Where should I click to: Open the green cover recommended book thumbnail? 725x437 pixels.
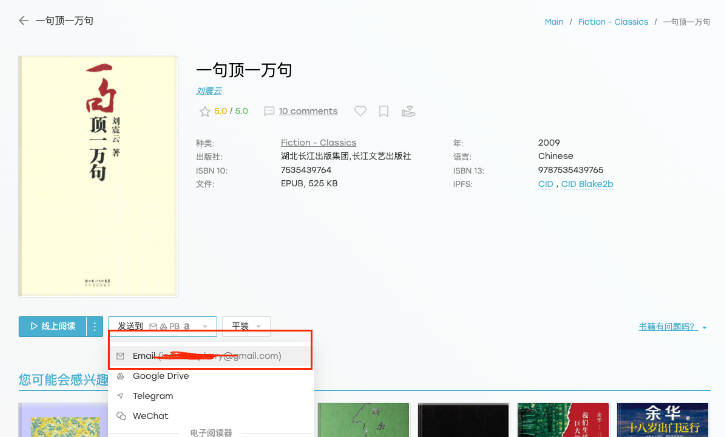coord(363,420)
